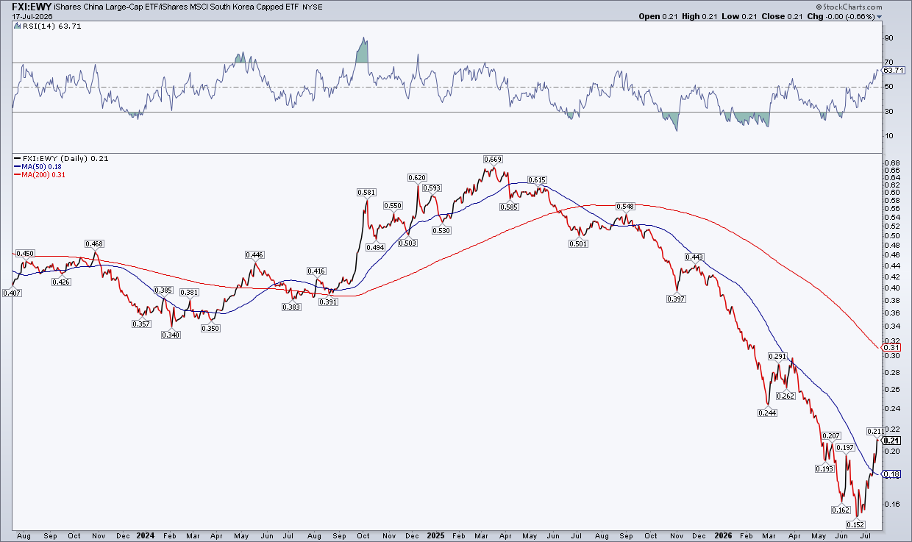The height and width of the screenshot is (542, 912).
Task: Click the High 0.21 value
Action: click(x=699, y=16)
